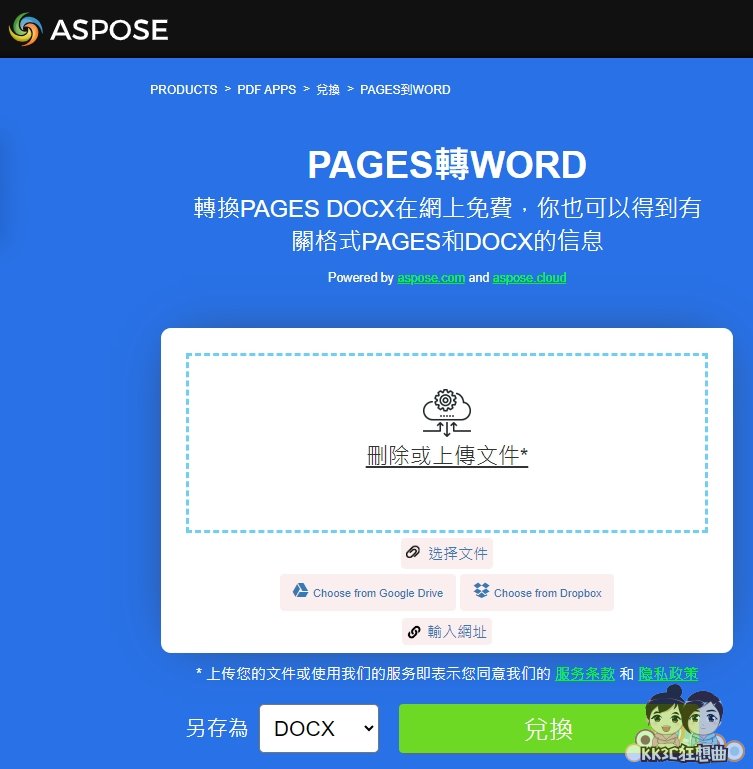
Task: Click the 选择文件 button
Action: tap(446, 554)
